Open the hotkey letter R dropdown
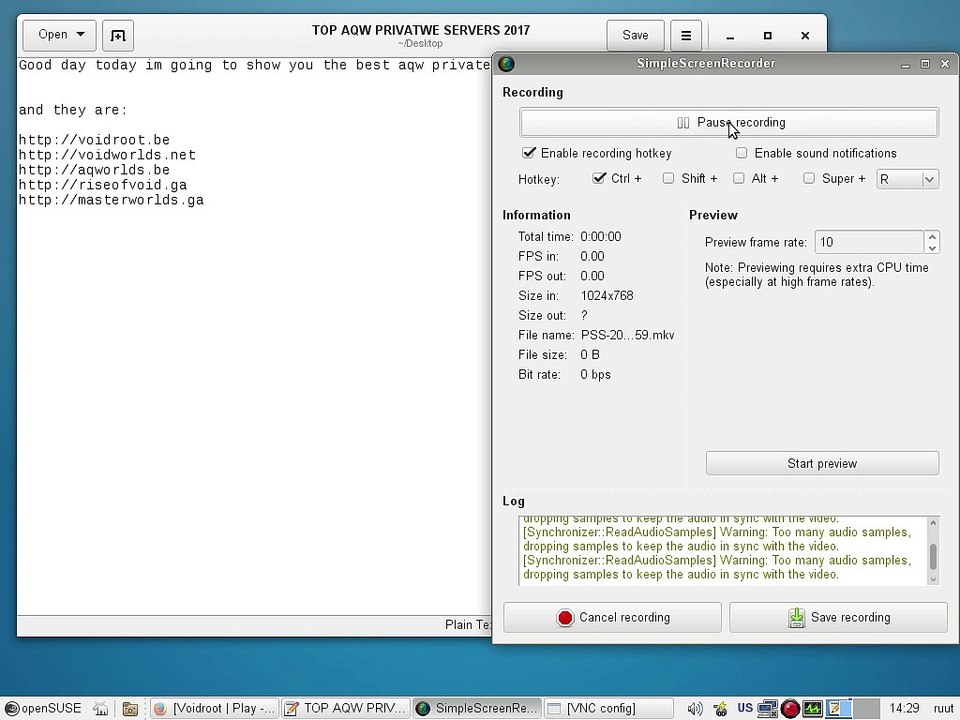The image size is (960, 720). pyautogui.click(x=907, y=179)
